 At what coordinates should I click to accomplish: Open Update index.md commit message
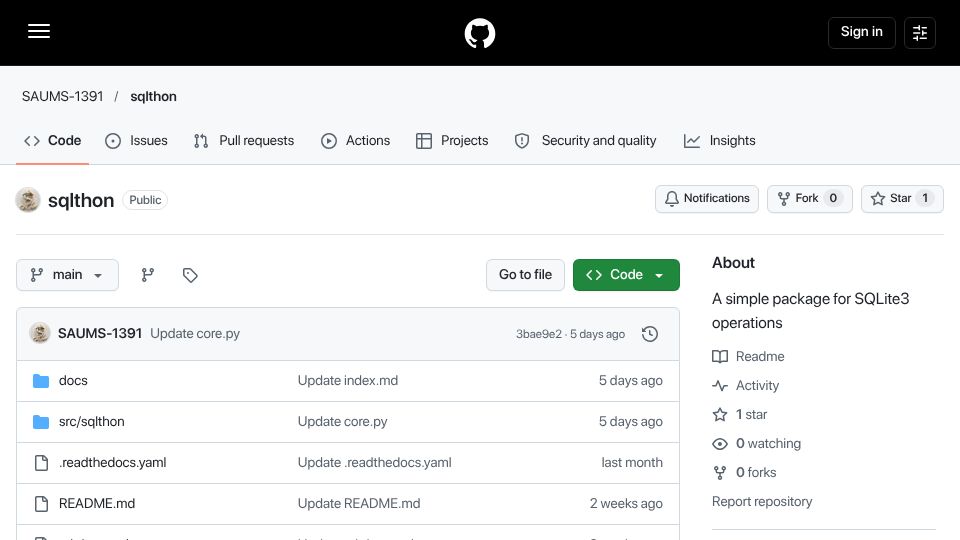pyautogui.click(x=348, y=381)
